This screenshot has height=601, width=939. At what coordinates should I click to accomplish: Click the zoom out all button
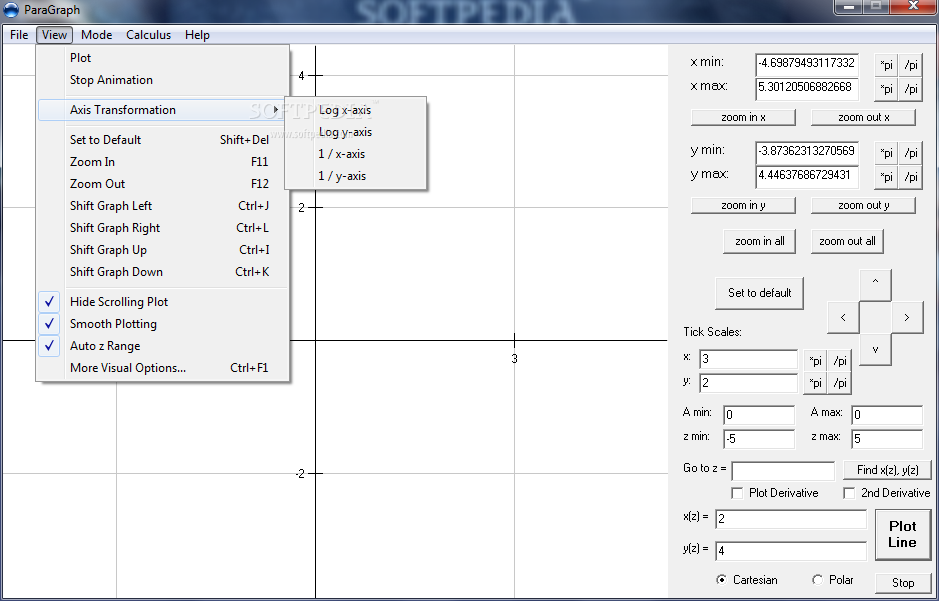[847, 241]
